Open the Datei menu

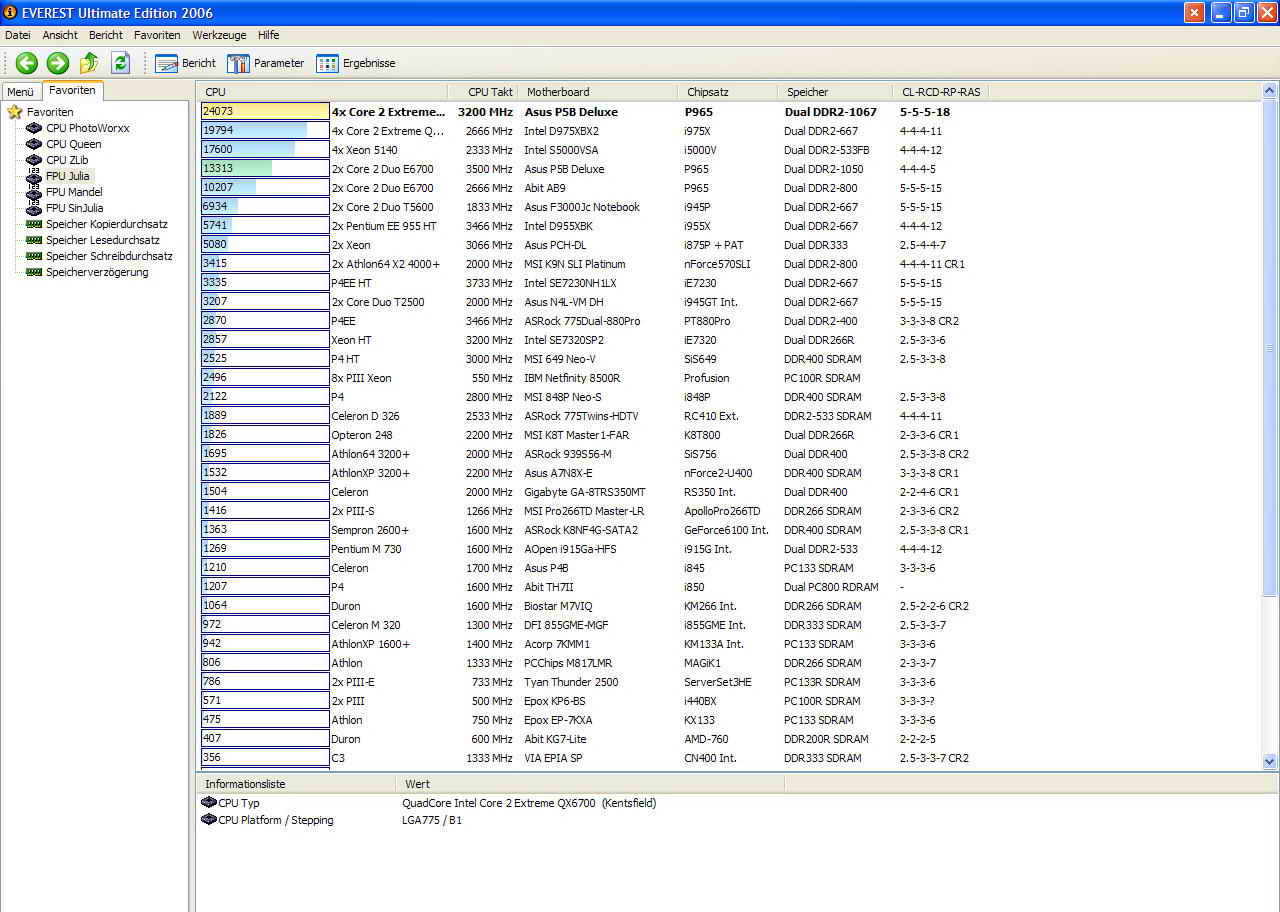pos(18,35)
